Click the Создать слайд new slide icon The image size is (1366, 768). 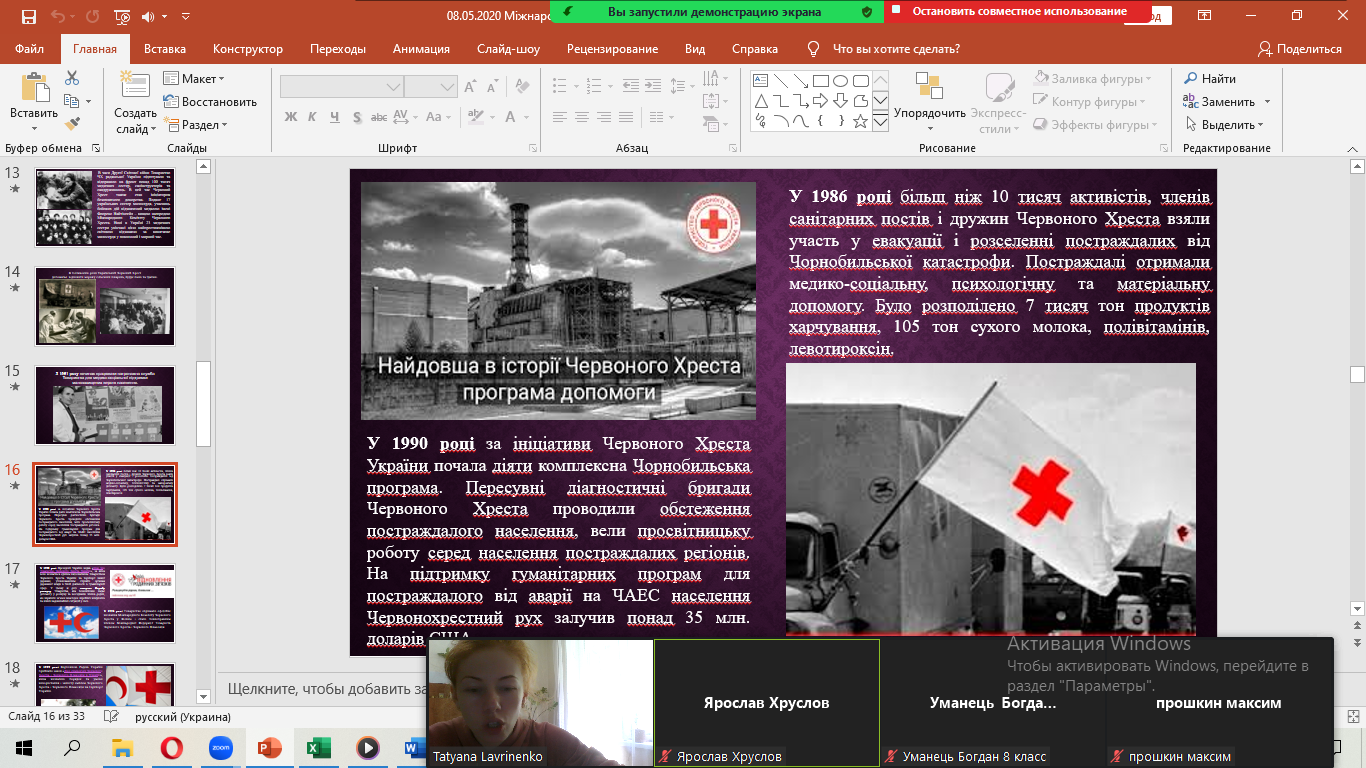click(x=134, y=86)
